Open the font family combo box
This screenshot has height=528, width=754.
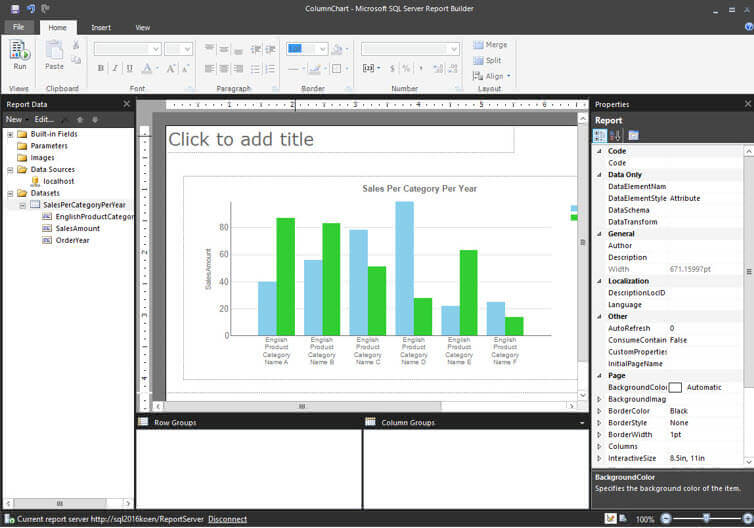pyautogui.click(x=127, y=49)
